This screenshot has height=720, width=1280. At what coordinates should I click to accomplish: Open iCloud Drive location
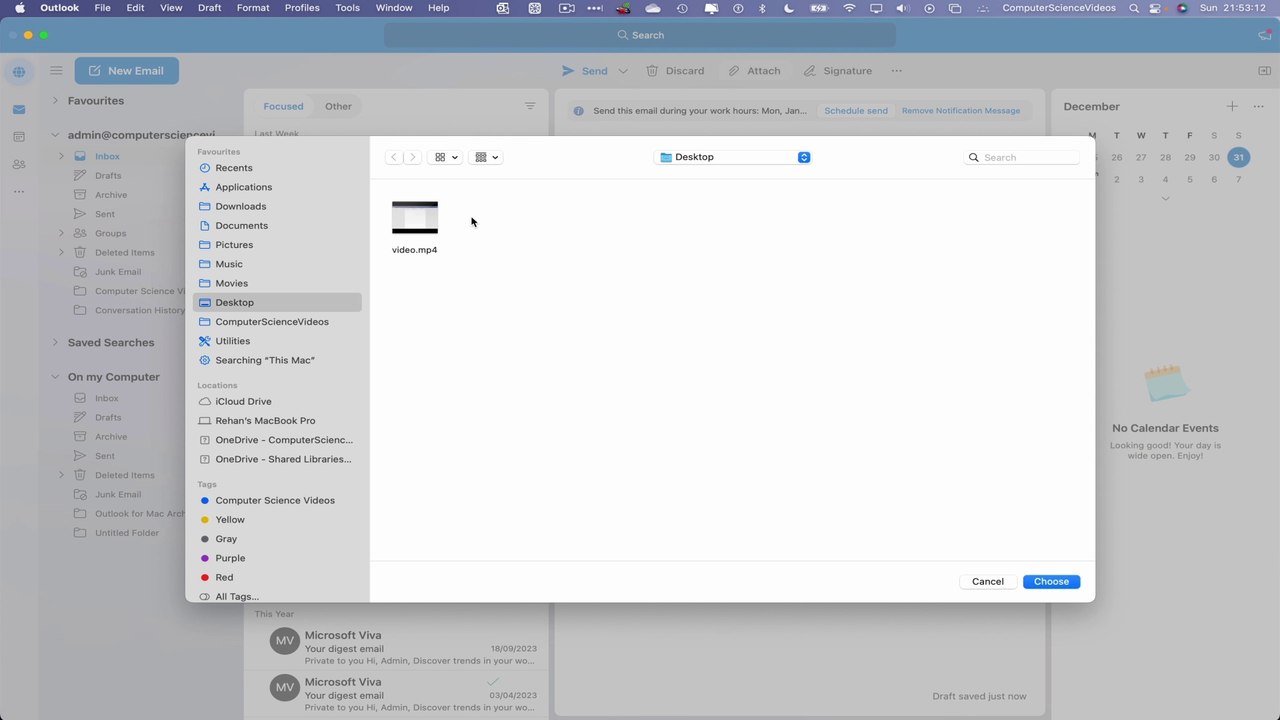277,401
